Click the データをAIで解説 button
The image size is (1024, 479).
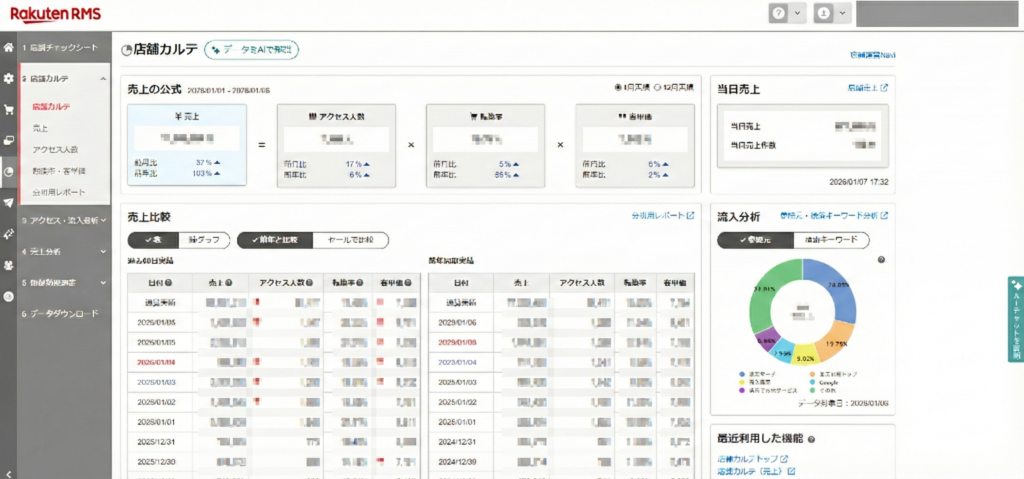[251, 49]
